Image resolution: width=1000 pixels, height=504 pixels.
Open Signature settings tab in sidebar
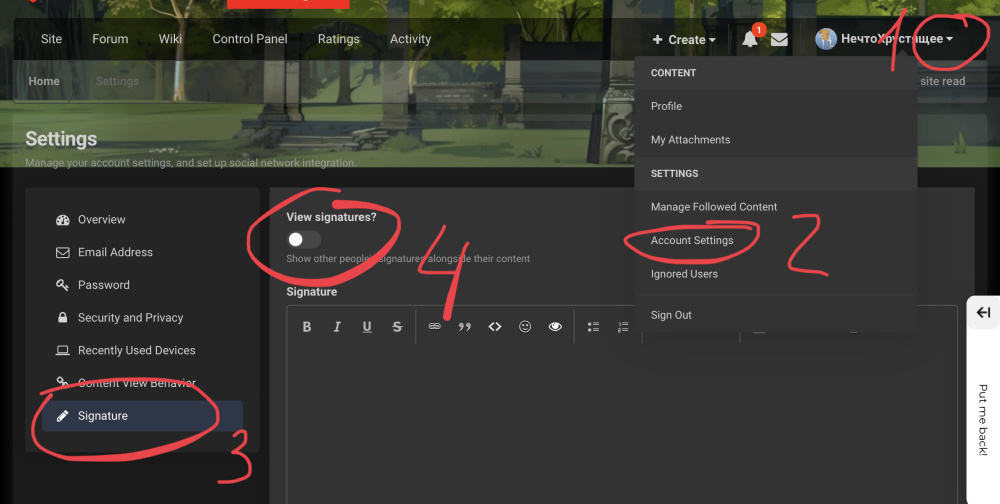coord(103,416)
